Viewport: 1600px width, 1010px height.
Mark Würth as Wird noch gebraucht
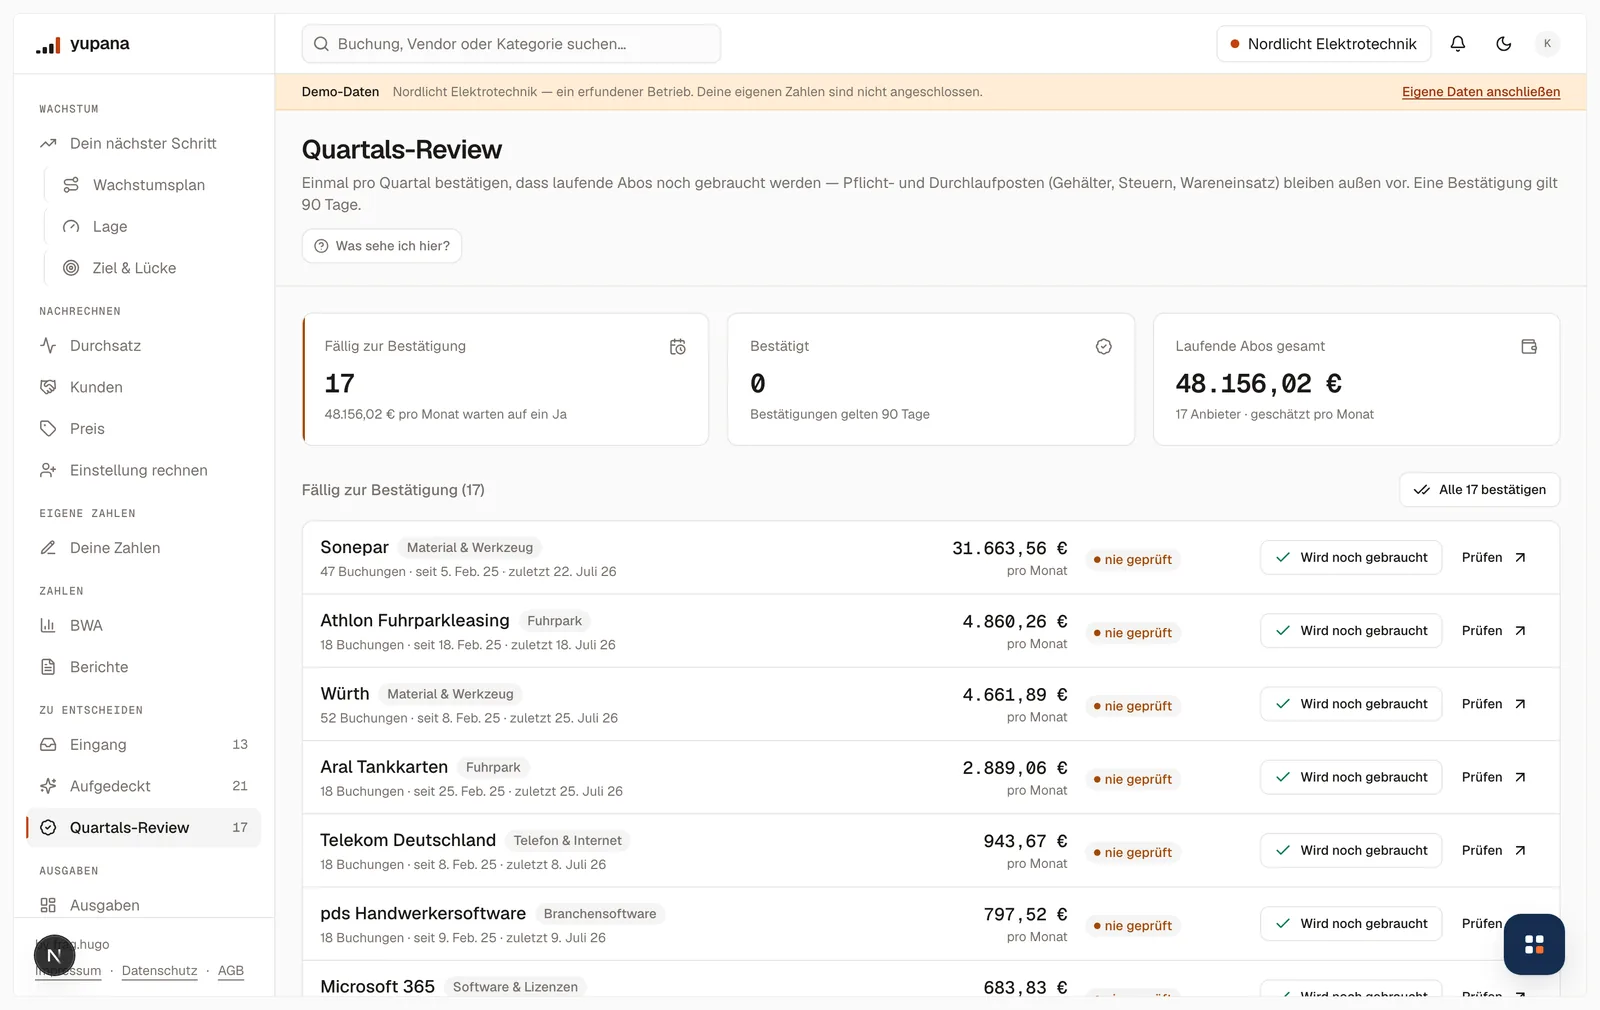(1351, 704)
